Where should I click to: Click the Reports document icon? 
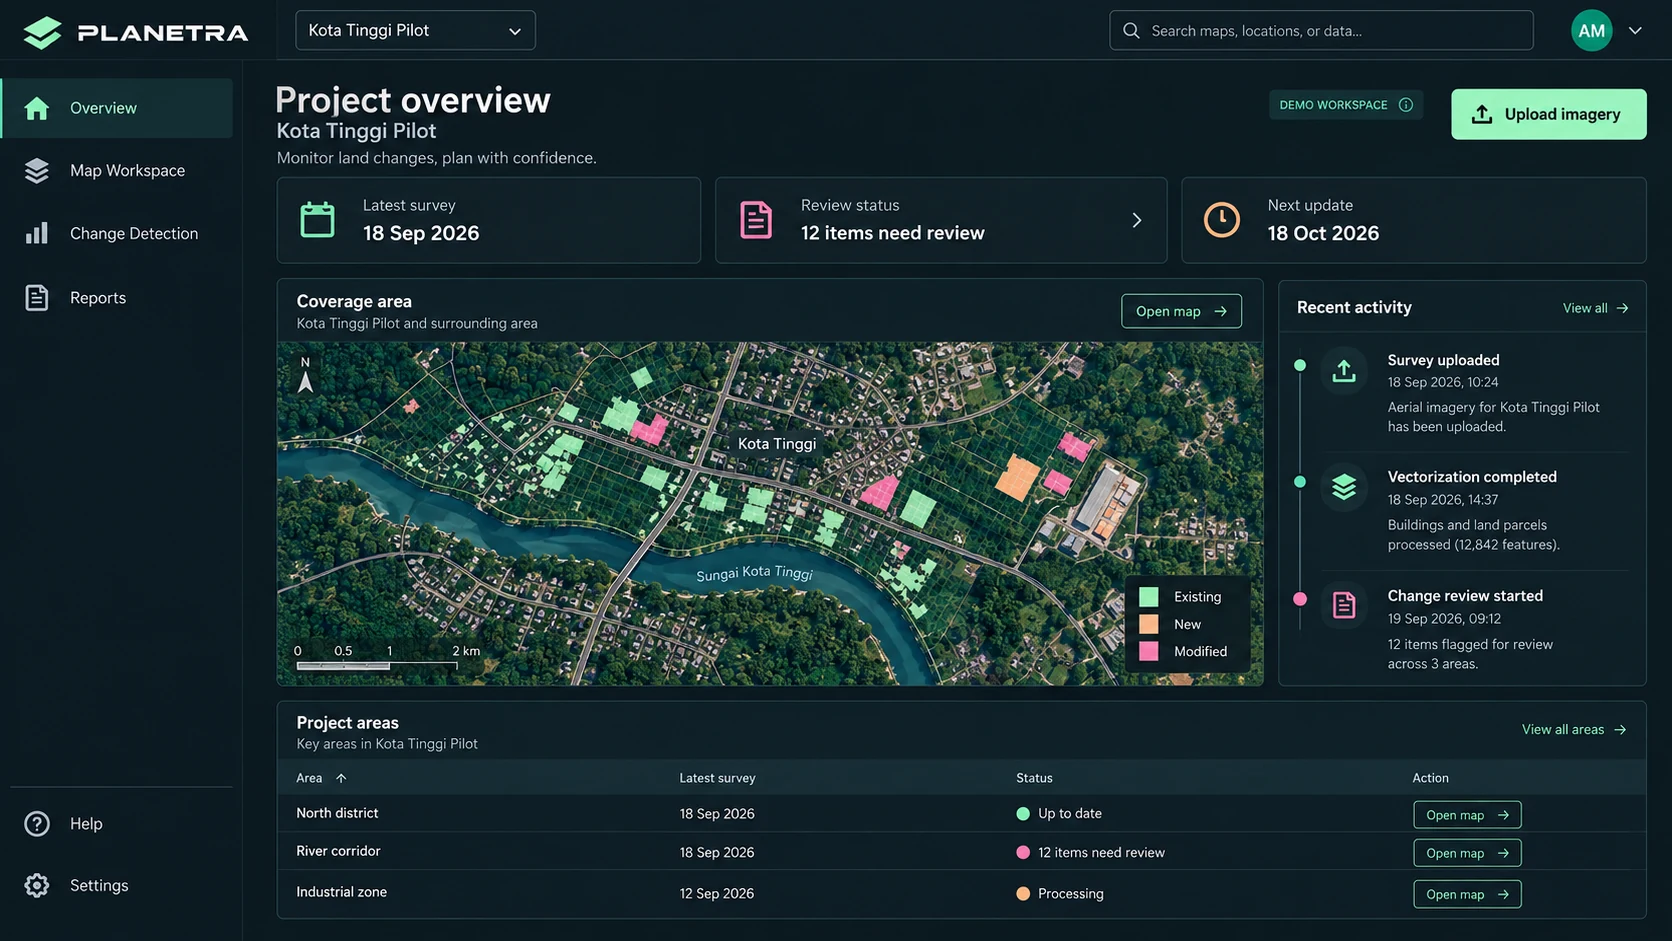pos(37,298)
